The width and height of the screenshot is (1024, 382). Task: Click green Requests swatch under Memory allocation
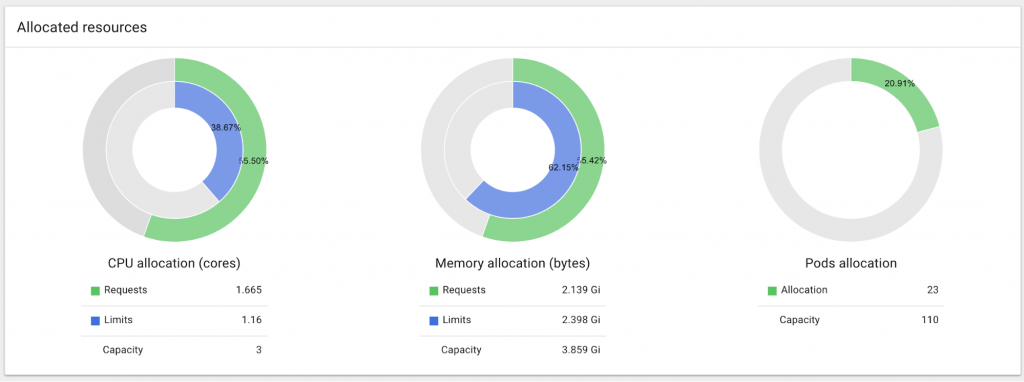coord(434,291)
